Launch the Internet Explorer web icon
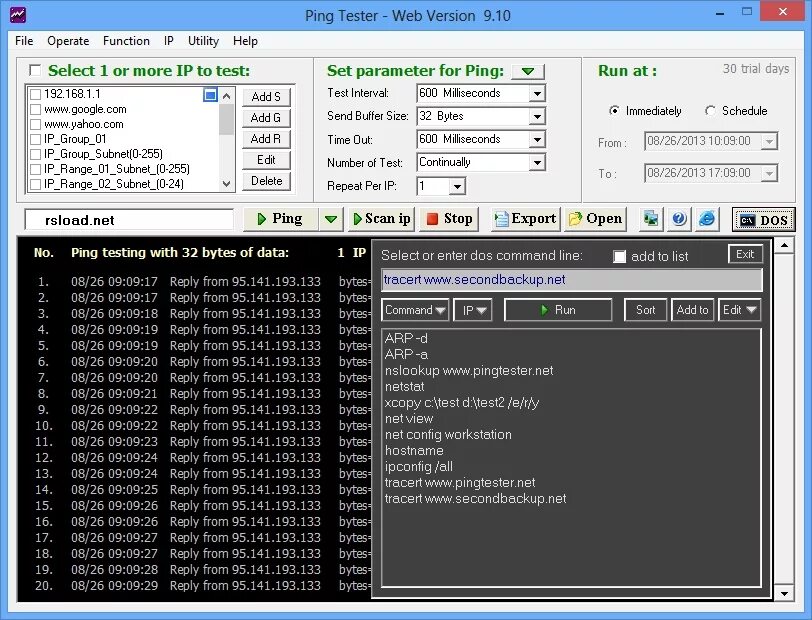This screenshot has height=620, width=812. [707, 219]
